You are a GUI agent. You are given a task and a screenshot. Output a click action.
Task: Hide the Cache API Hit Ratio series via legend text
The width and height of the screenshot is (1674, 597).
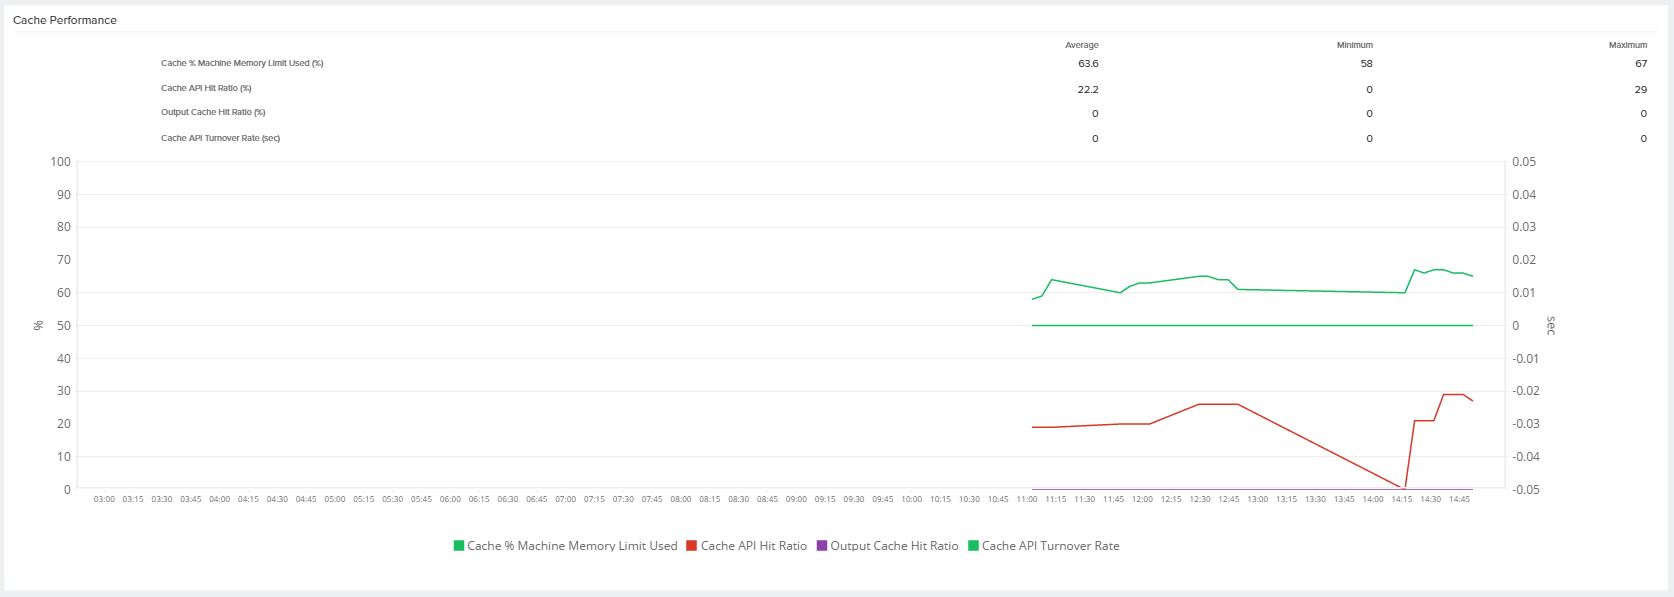(x=753, y=546)
